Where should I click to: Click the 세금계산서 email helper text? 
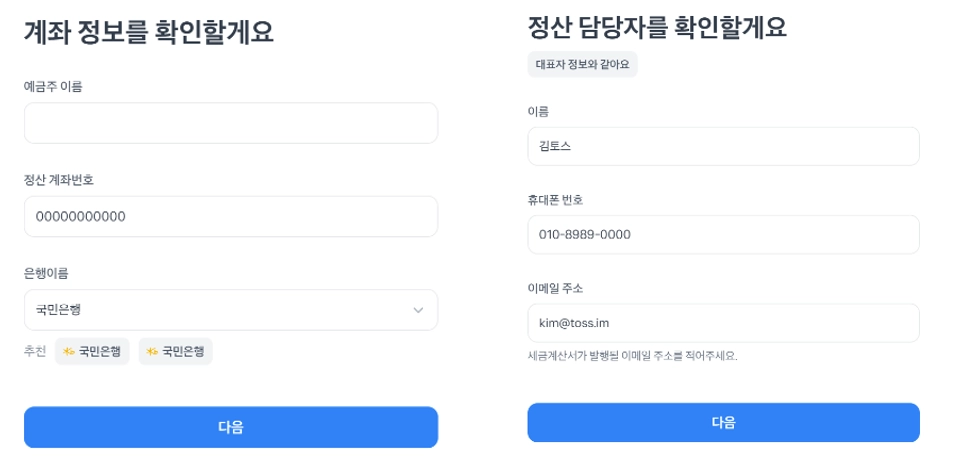(x=632, y=355)
